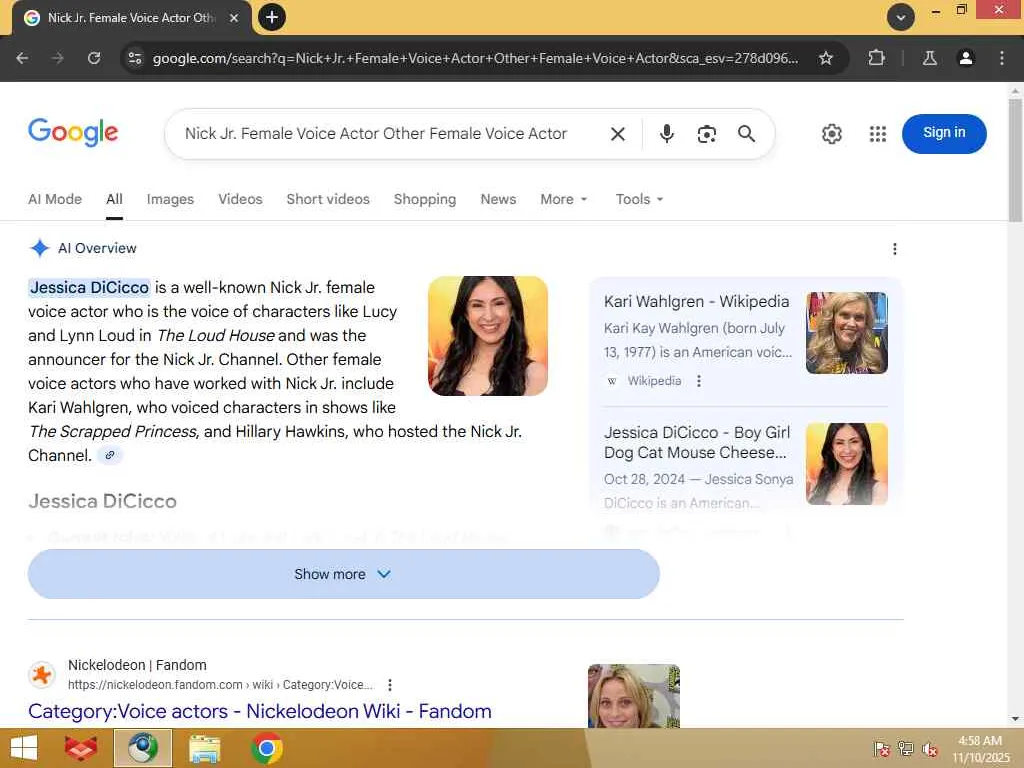Click nickelodeon.fandom.com URL breadcrumb
Screen dimensions: 1024x768
point(220,685)
